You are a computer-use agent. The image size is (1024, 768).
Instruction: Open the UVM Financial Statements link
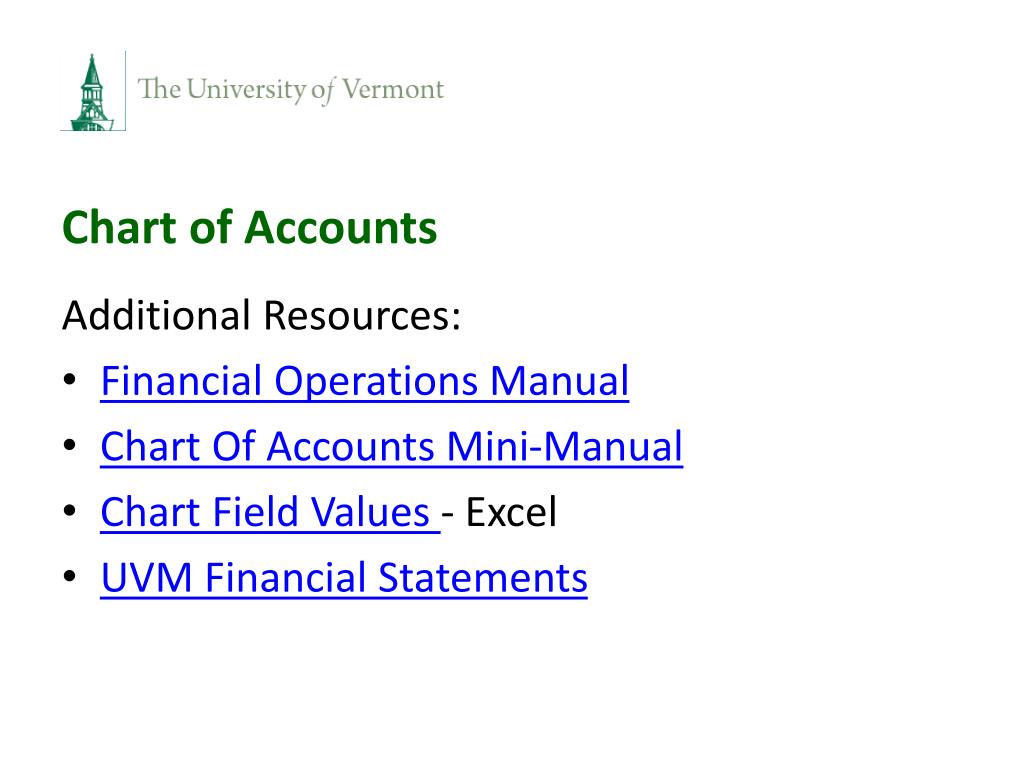(344, 578)
